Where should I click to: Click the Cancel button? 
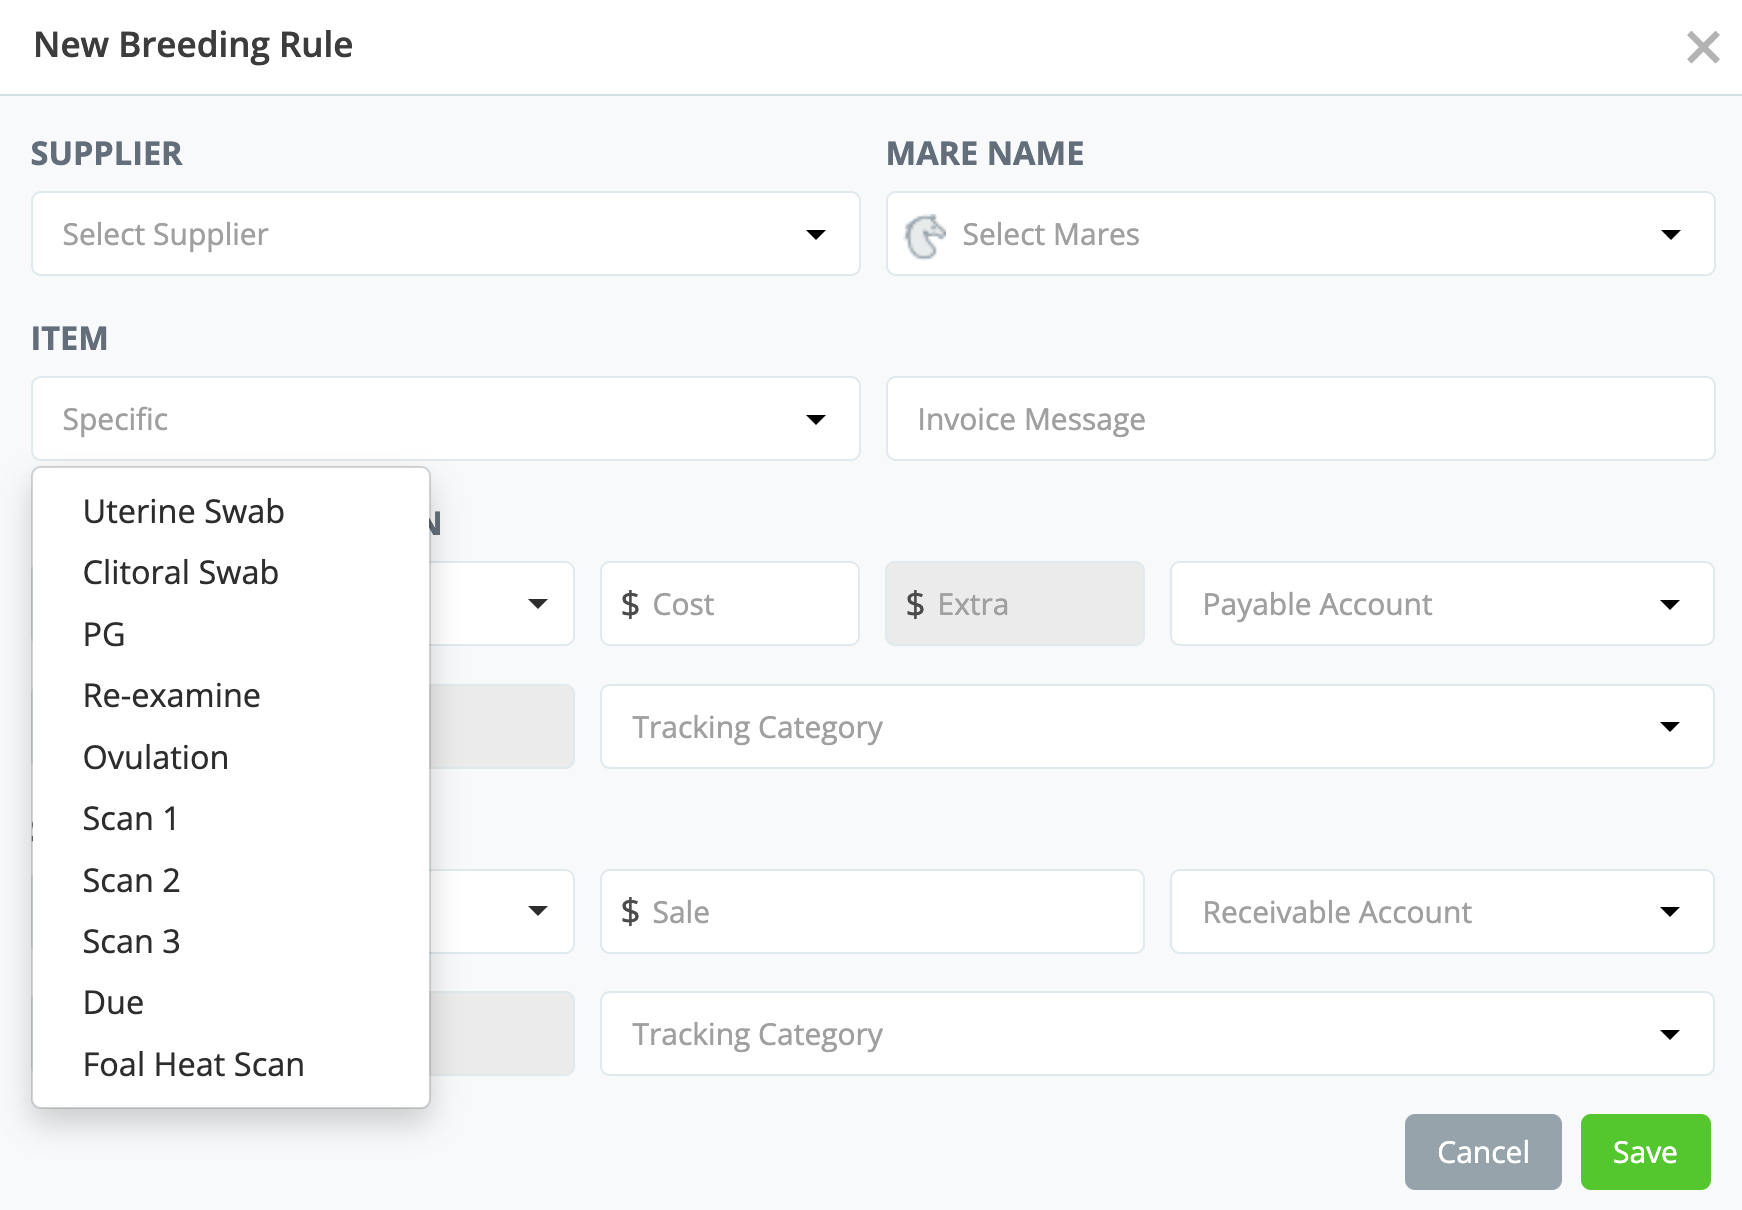pos(1482,1152)
